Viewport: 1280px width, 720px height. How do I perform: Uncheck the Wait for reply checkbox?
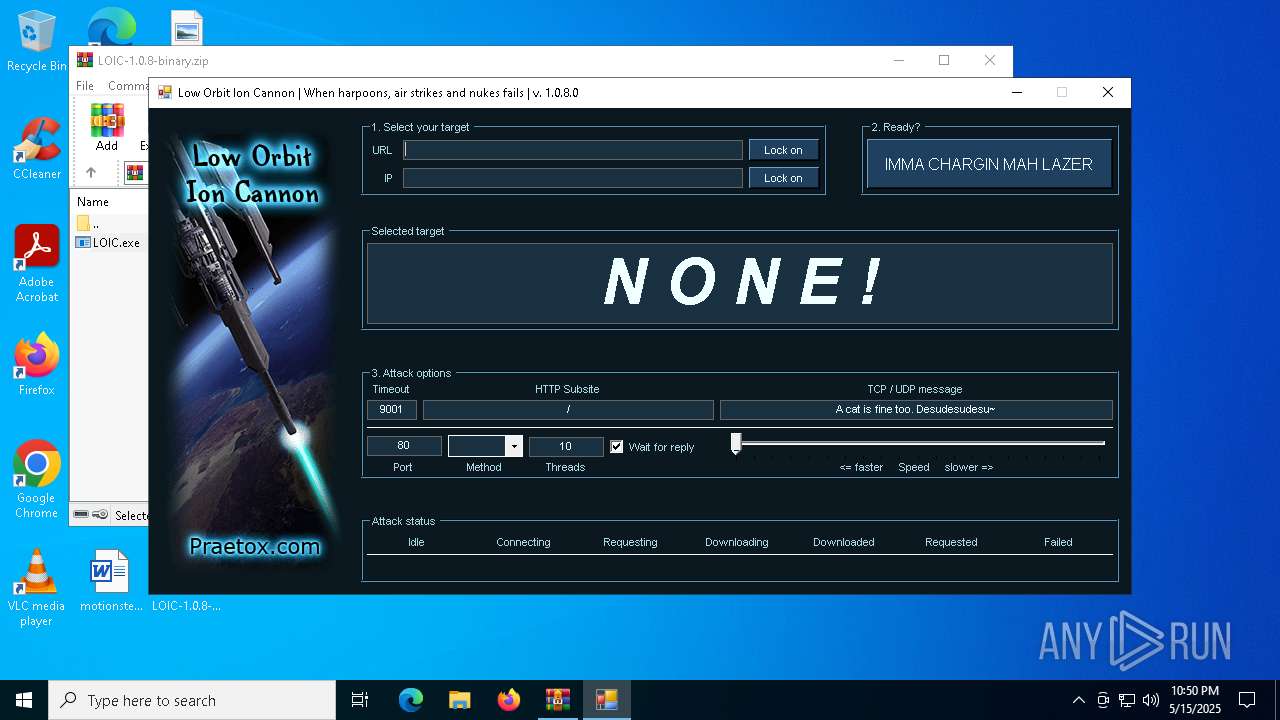click(617, 447)
